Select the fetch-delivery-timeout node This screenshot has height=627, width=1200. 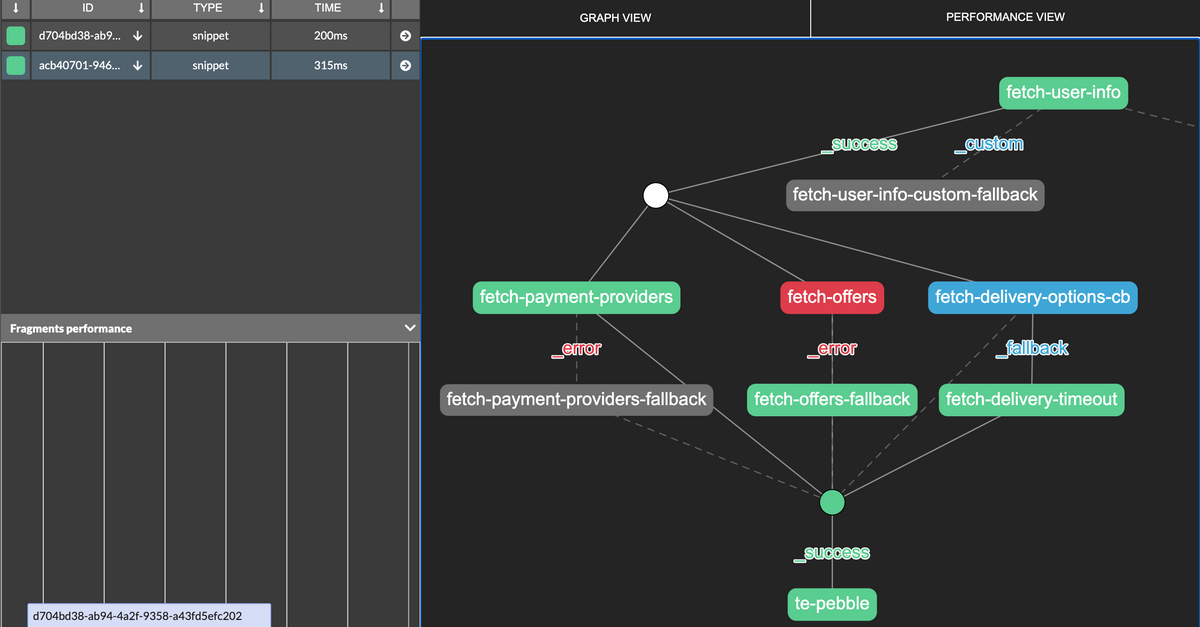pyautogui.click(x=1032, y=400)
